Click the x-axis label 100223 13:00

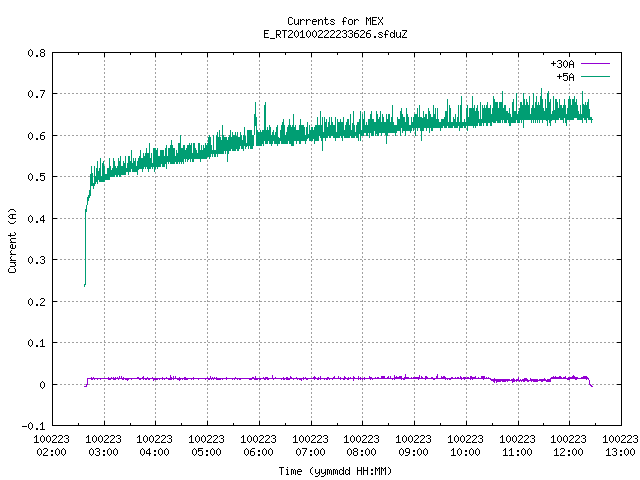point(620,445)
